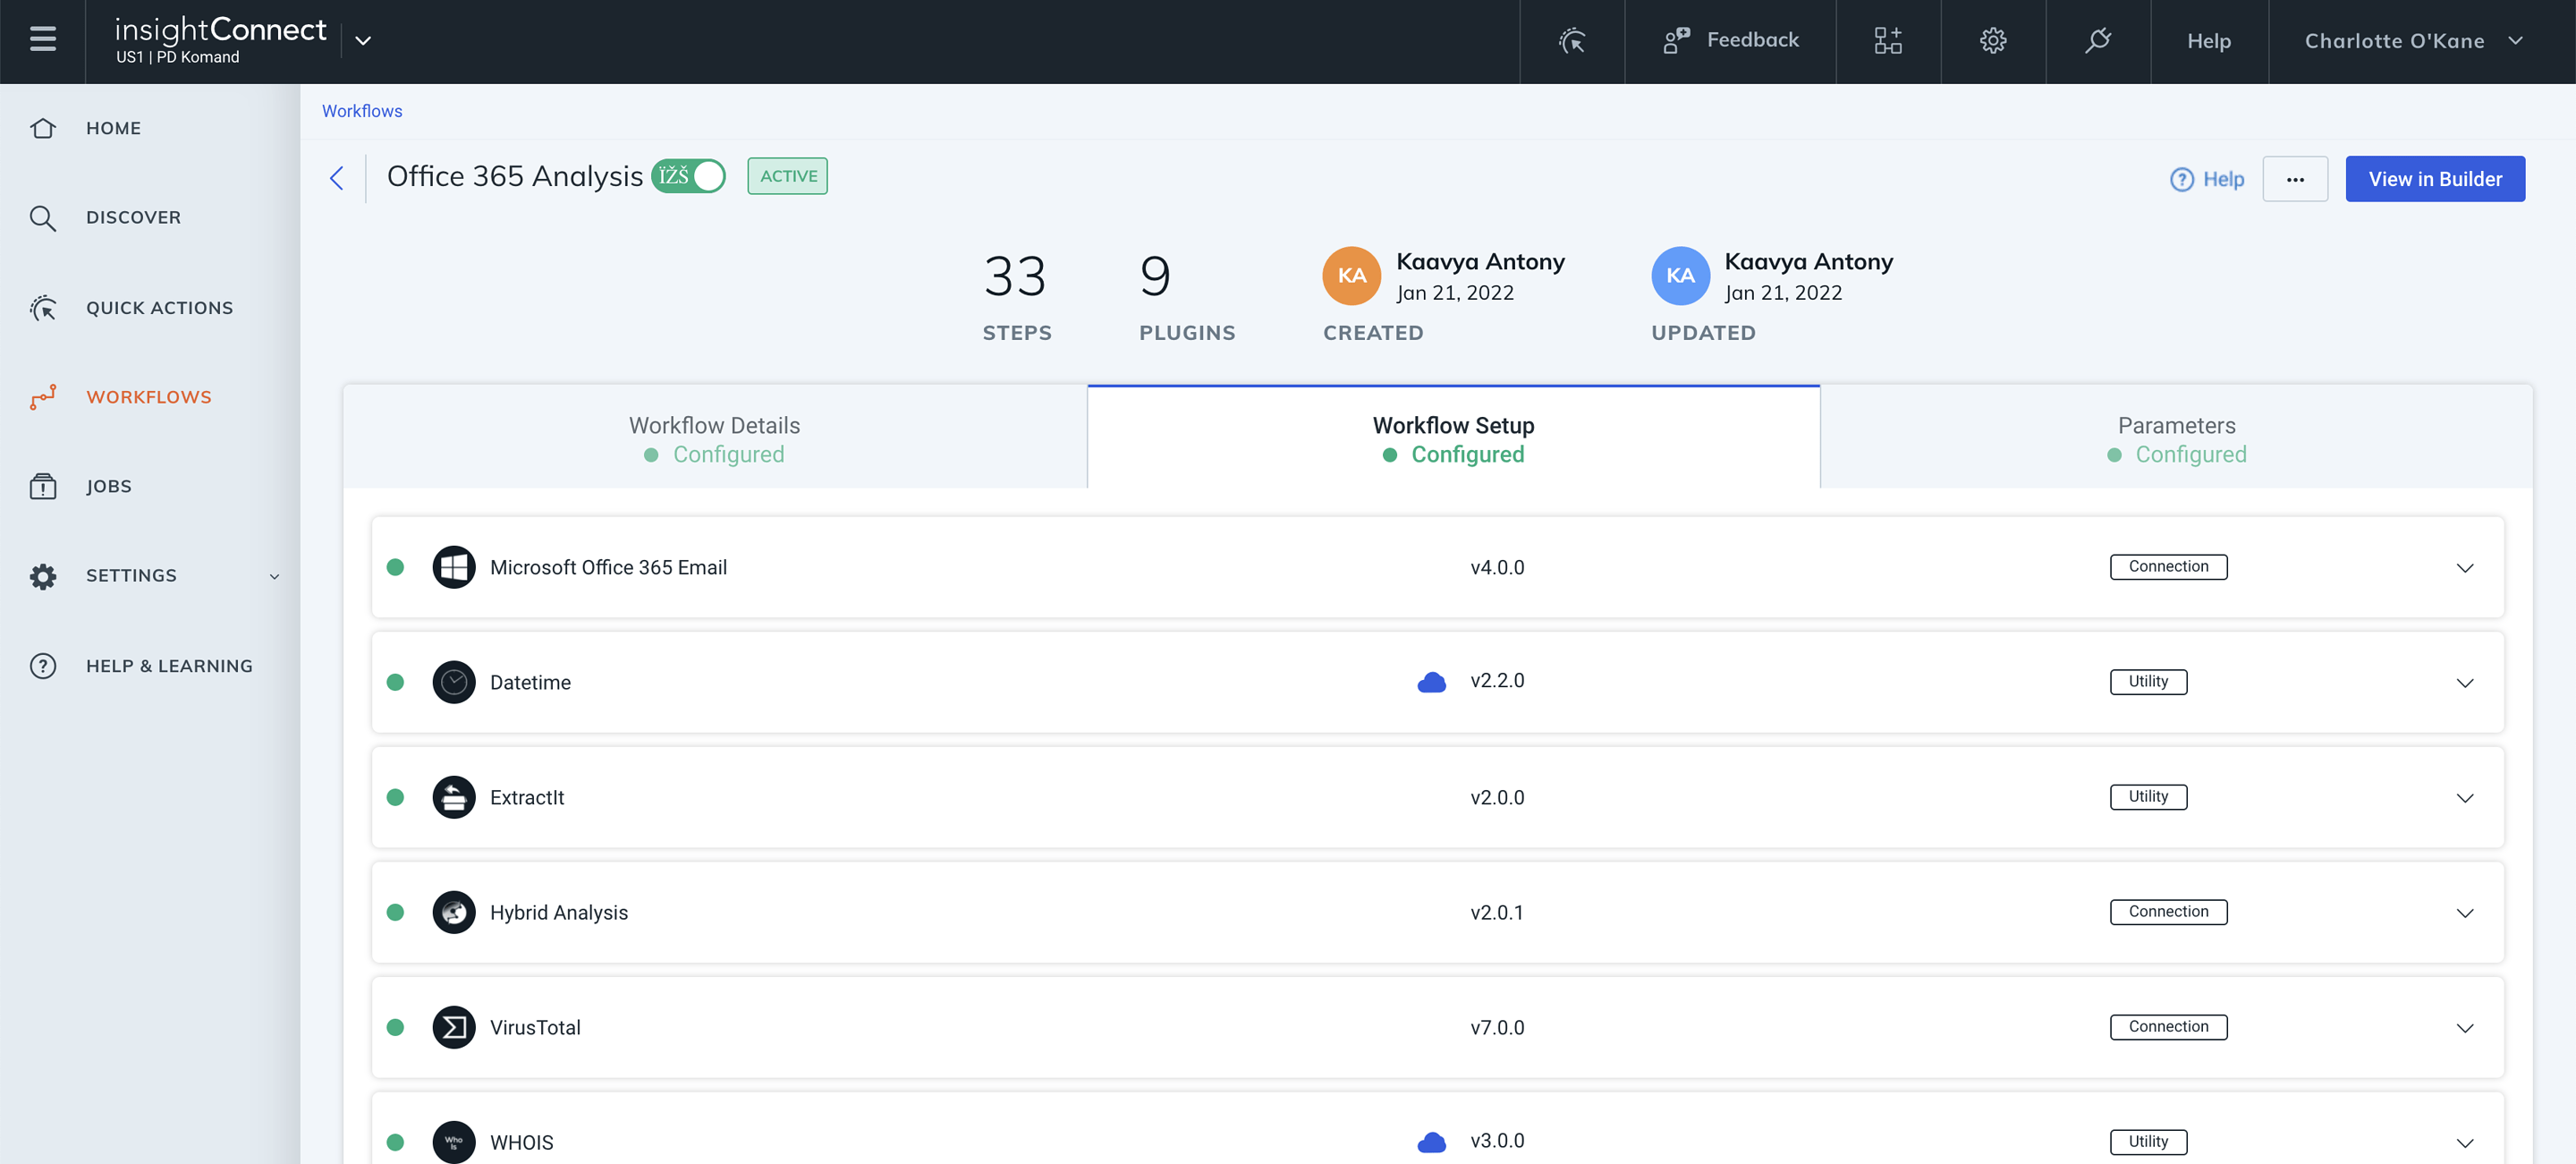Expand the ExtractIt plugin row

[2465, 798]
